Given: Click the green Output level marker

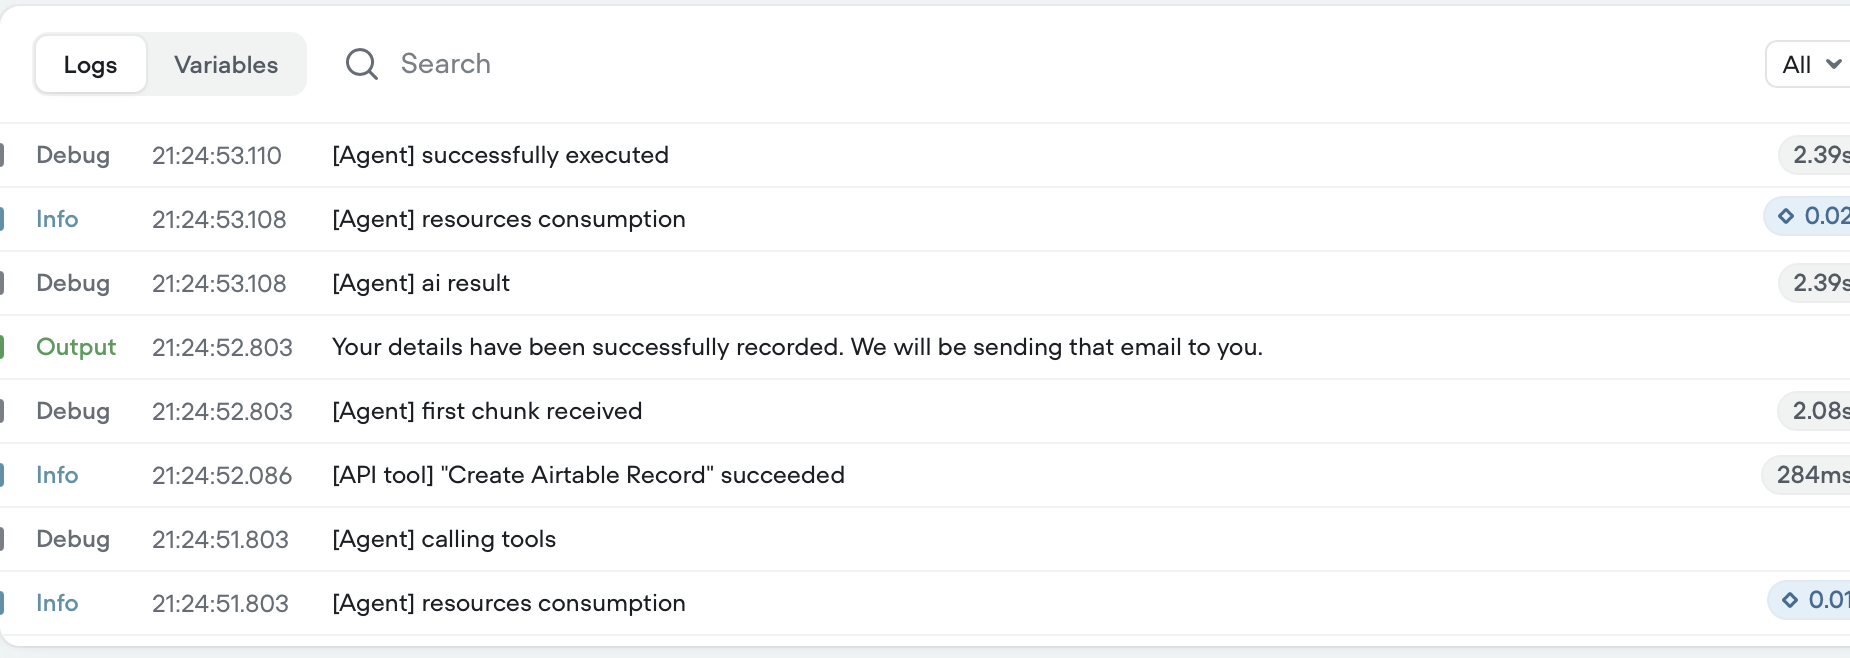Looking at the screenshot, I should pyautogui.click(x=3, y=347).
